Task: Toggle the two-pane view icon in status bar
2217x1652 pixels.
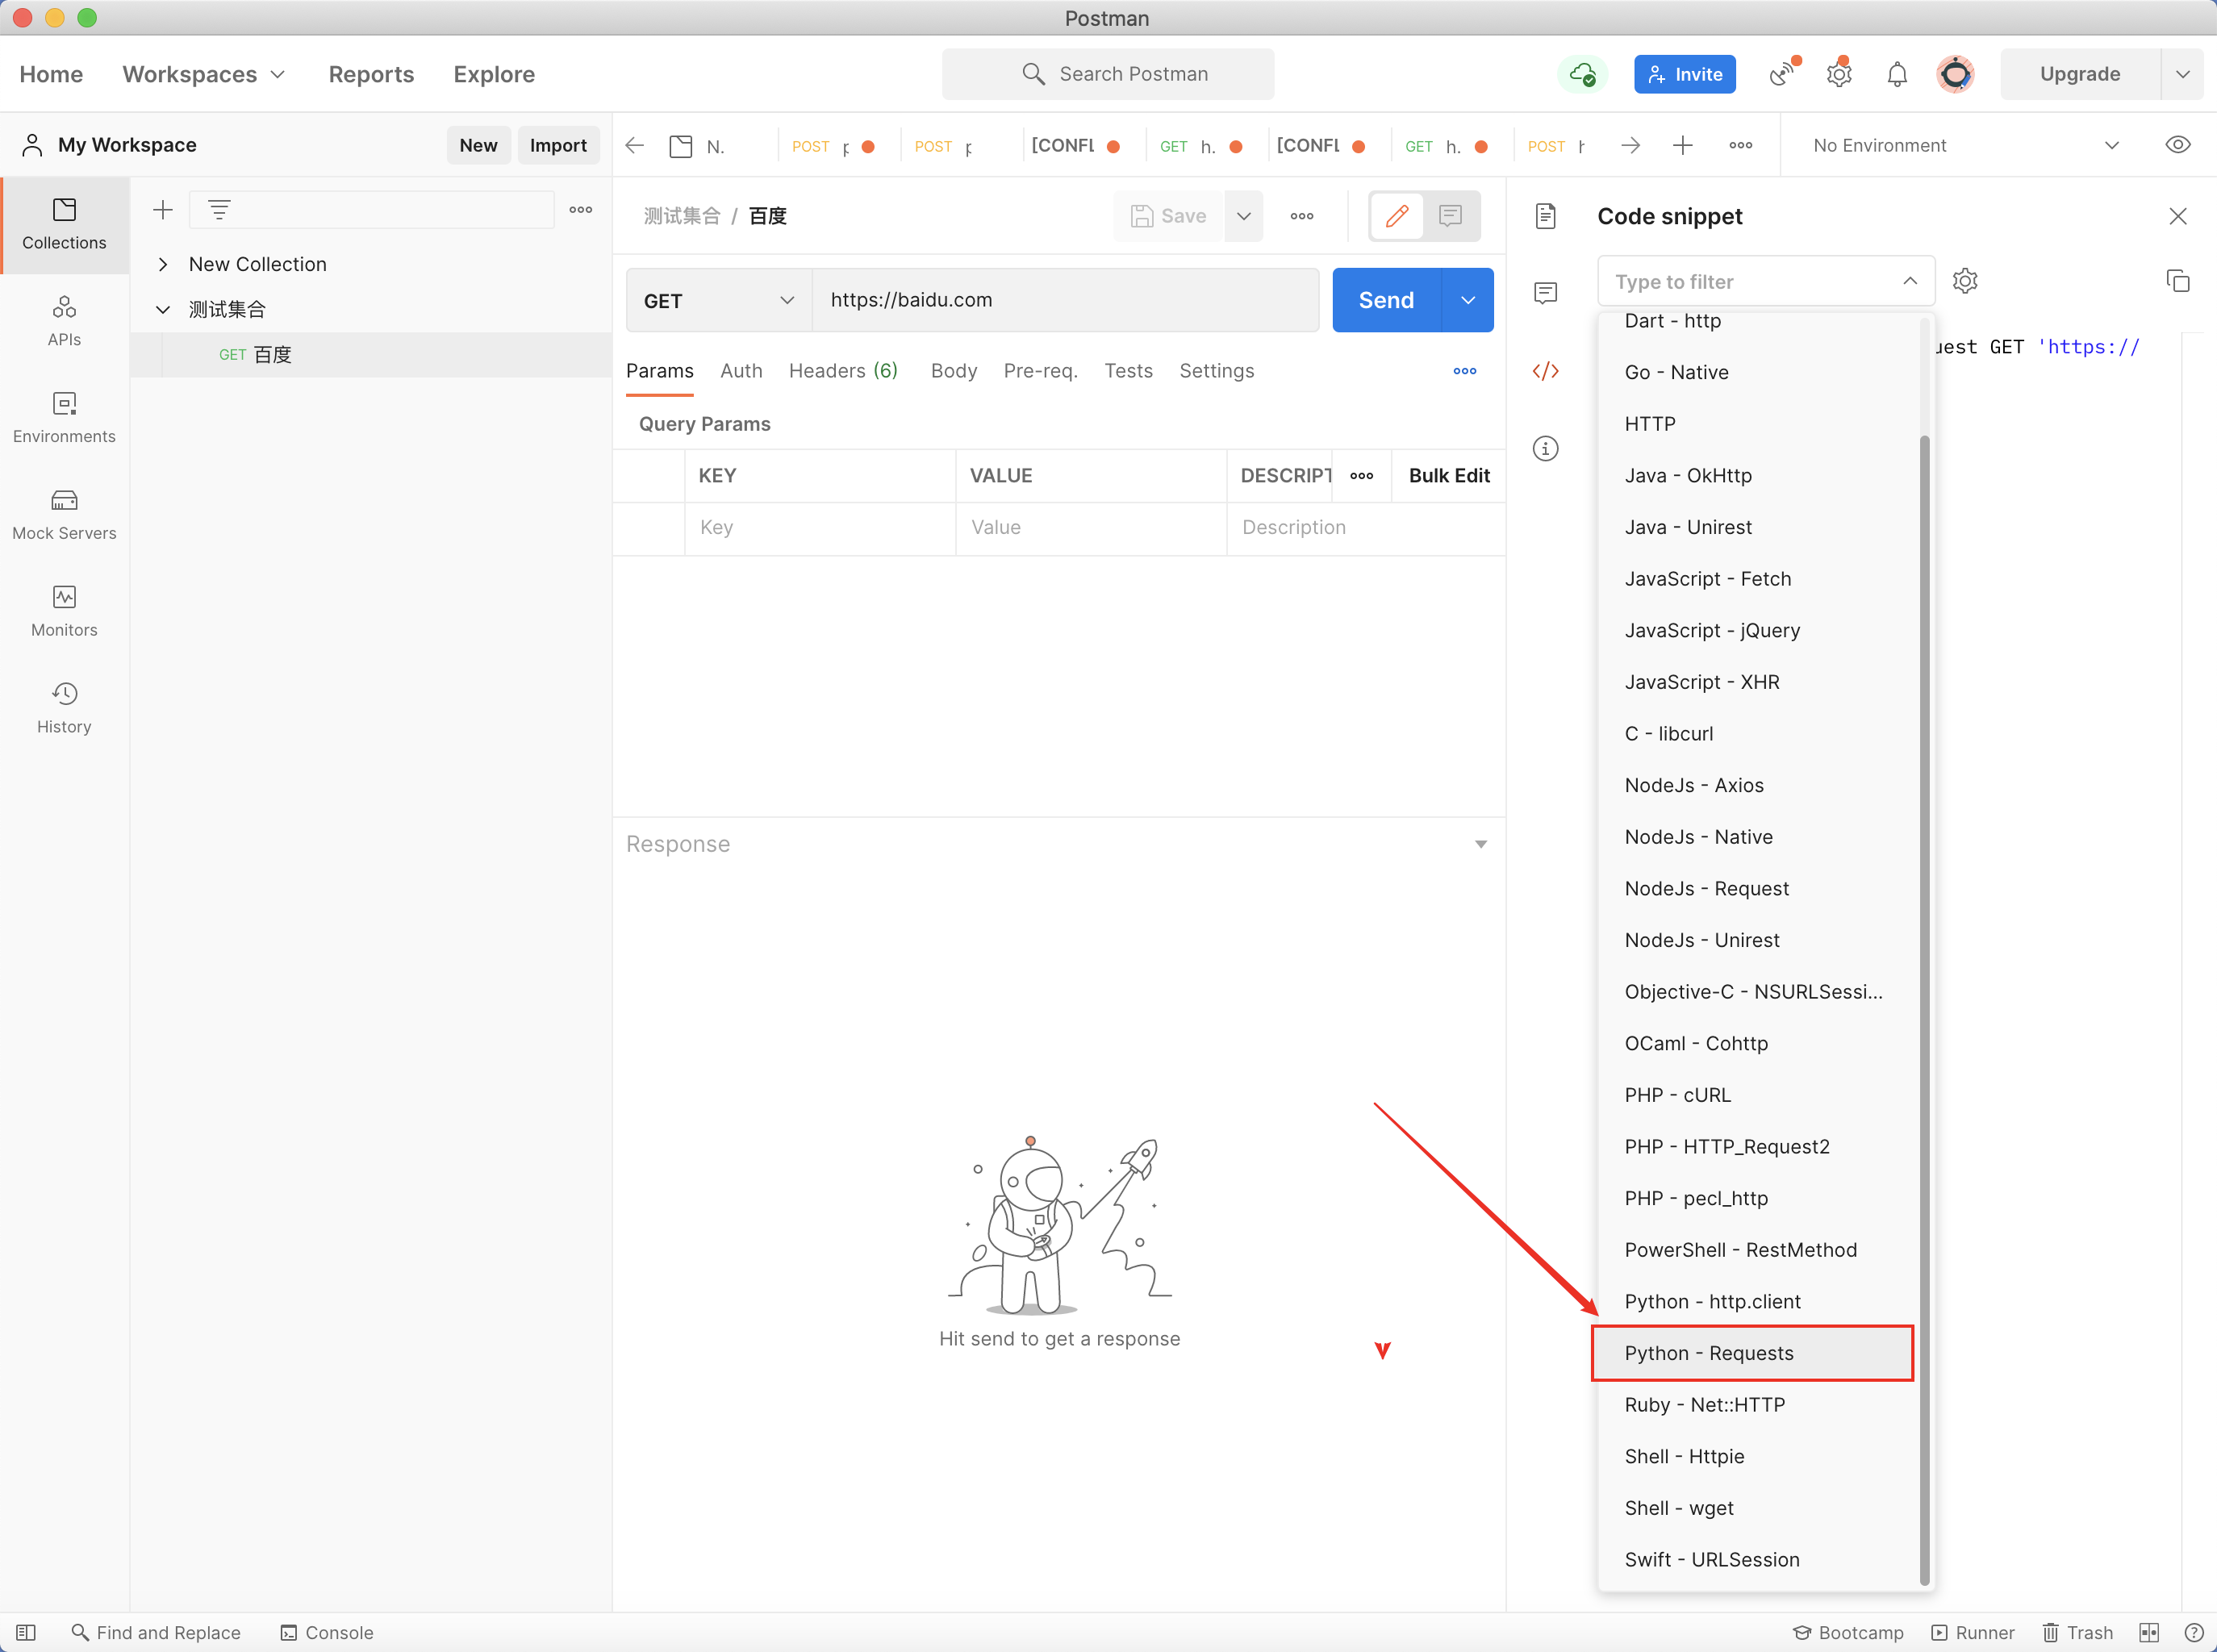Action: click(x=2148, y=1632)
